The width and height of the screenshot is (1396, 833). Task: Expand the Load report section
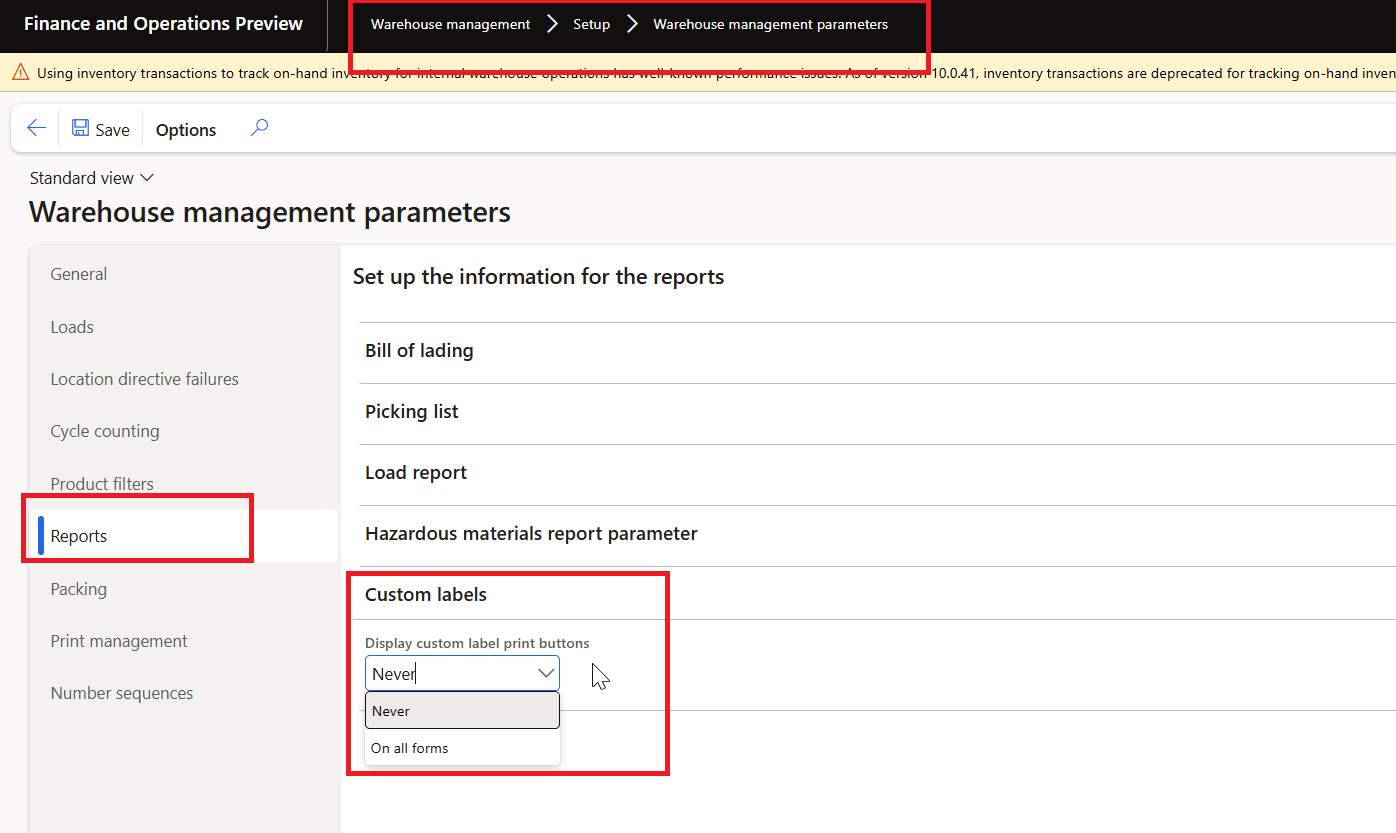pyautogui.click(x=877, y=473)
